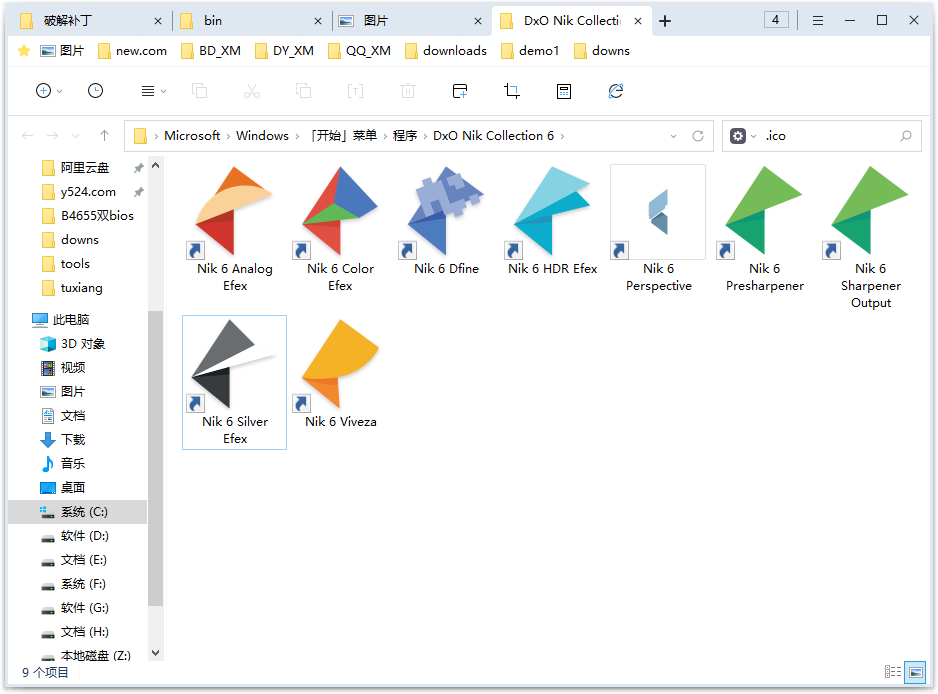This screenshot has height=694, width=938.
Task: Switch to large thumbnails view
Action: (915, 672)
